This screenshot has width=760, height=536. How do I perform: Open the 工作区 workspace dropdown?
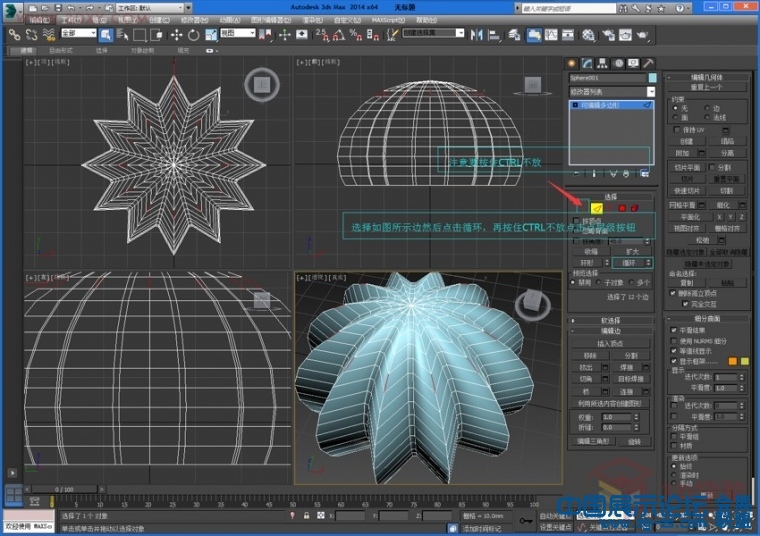(155, 8)
